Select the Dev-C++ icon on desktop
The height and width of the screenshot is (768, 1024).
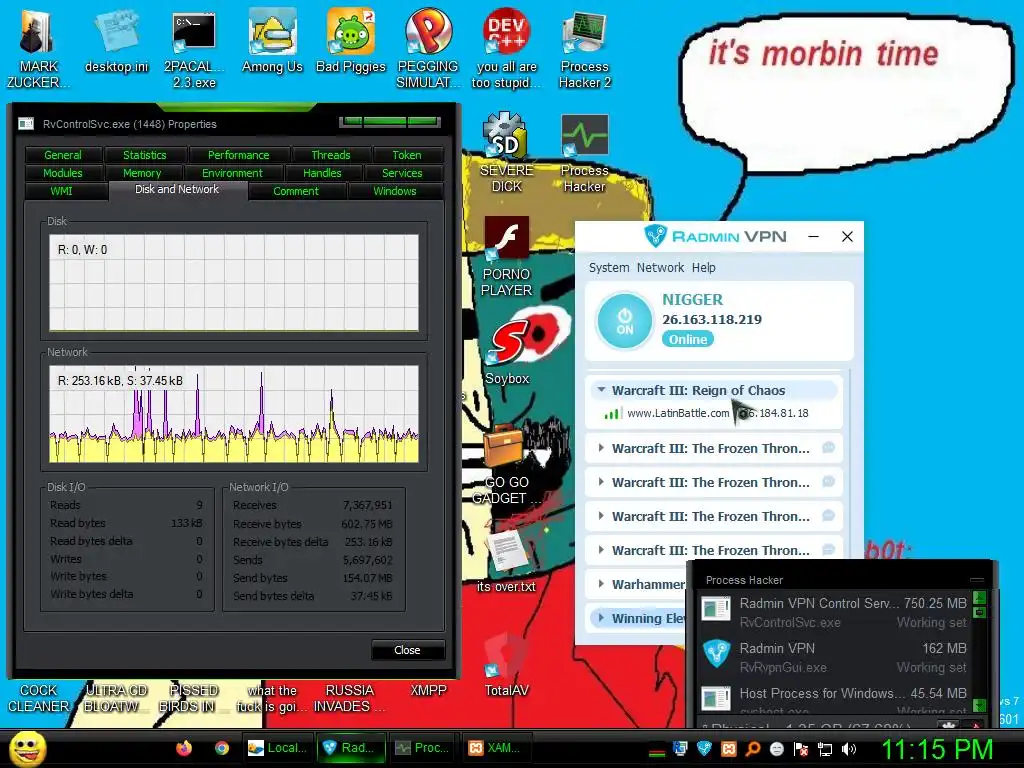coord(506,49)
